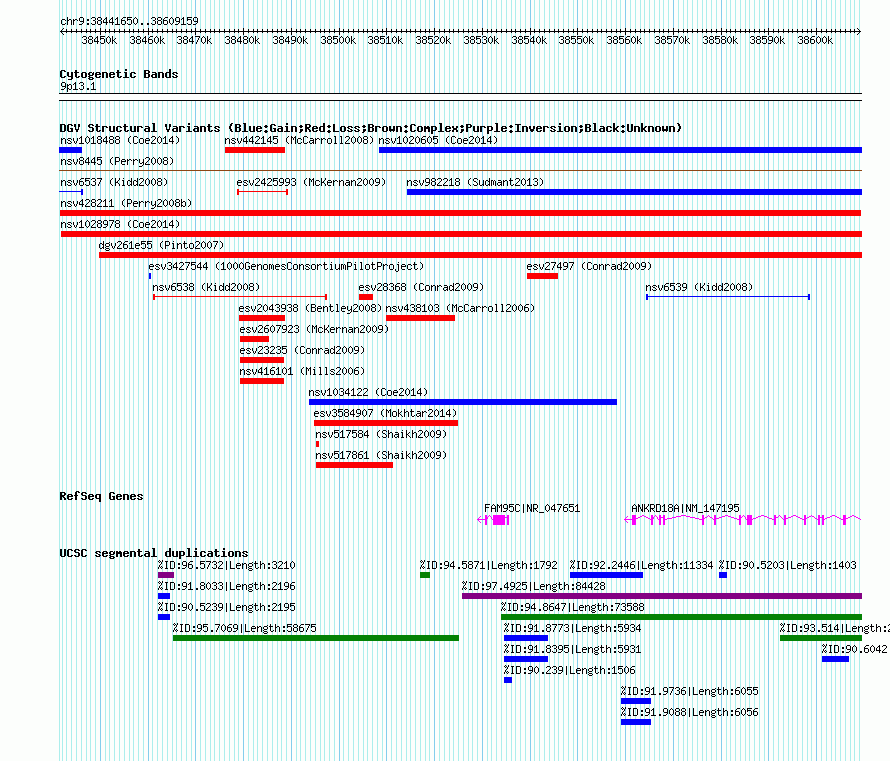Click the nsv6539 (Kidd2008) label
Image resolution: width=890 pixels, height=761 pixels.
[699, 287]
